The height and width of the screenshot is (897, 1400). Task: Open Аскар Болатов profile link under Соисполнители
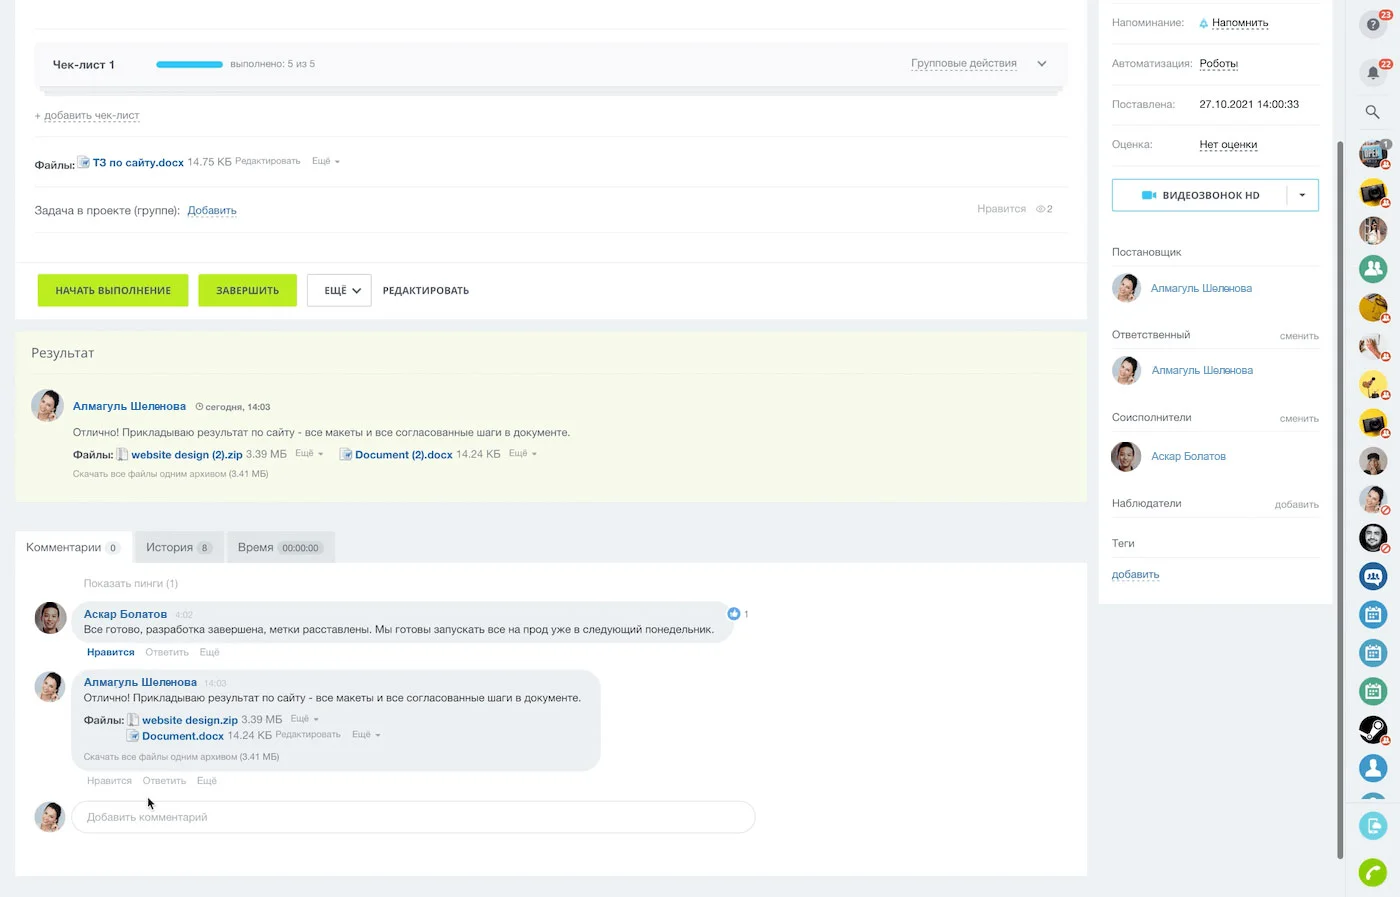tap(1188, 457)
